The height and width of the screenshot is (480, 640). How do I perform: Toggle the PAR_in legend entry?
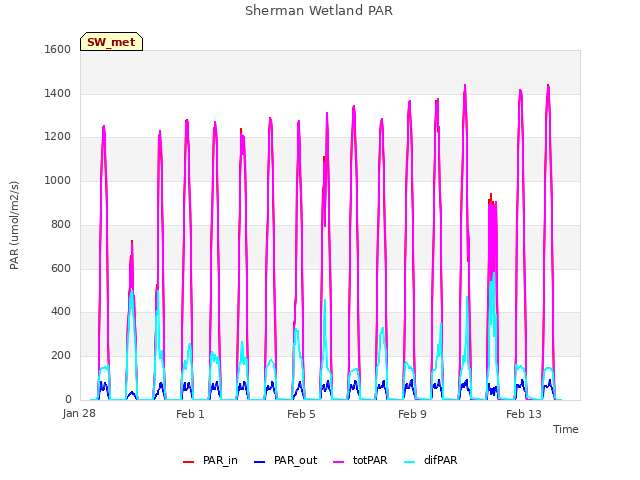210,460
